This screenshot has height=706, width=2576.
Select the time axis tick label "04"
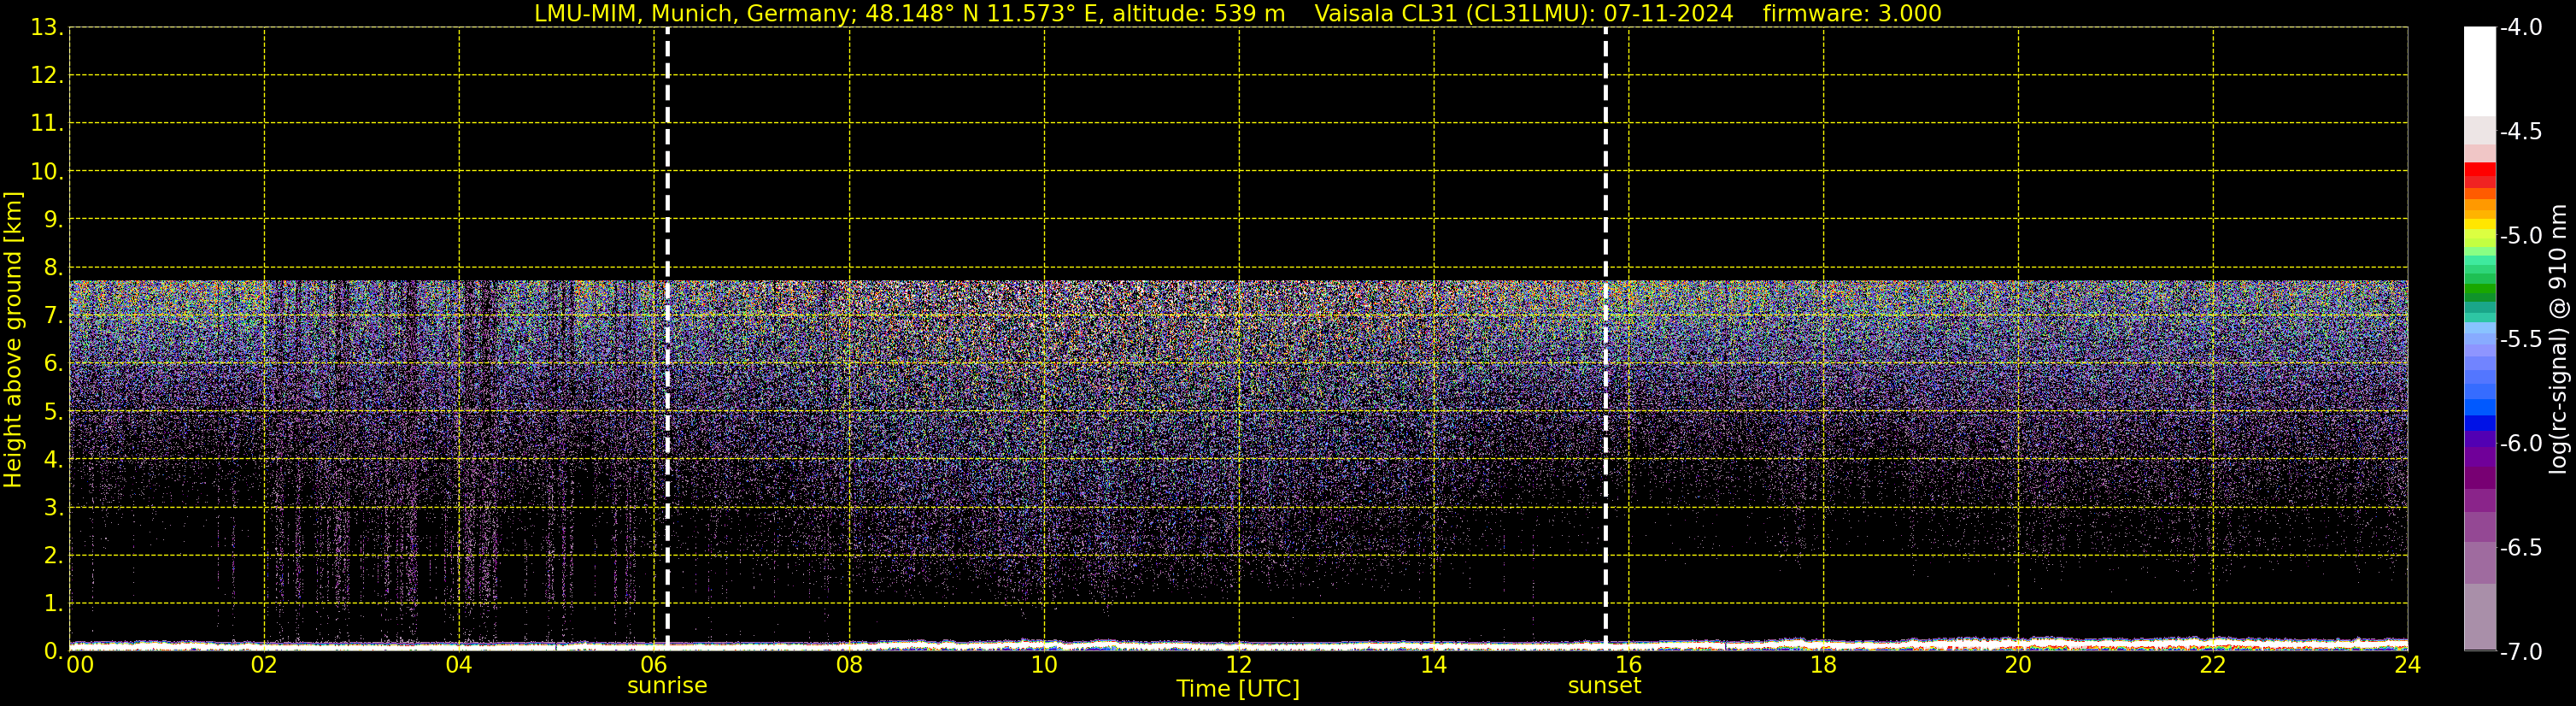click(459, 665)
